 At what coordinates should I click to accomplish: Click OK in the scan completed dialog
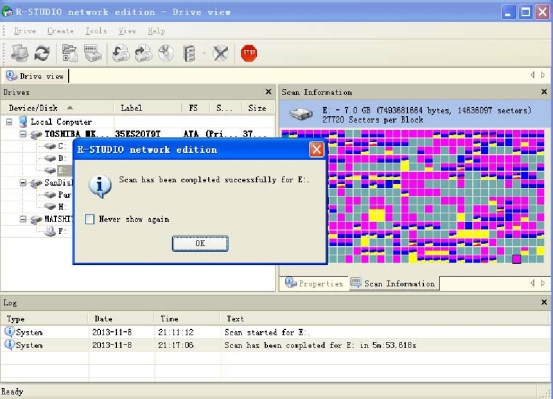click(x=200, y=243)
